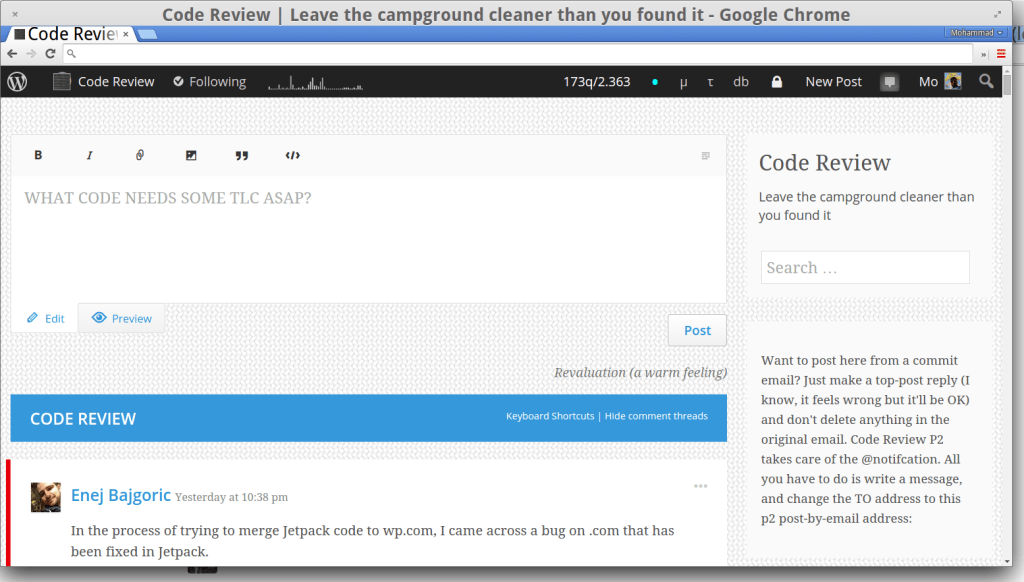Insert a code block with the code icon

293,155
